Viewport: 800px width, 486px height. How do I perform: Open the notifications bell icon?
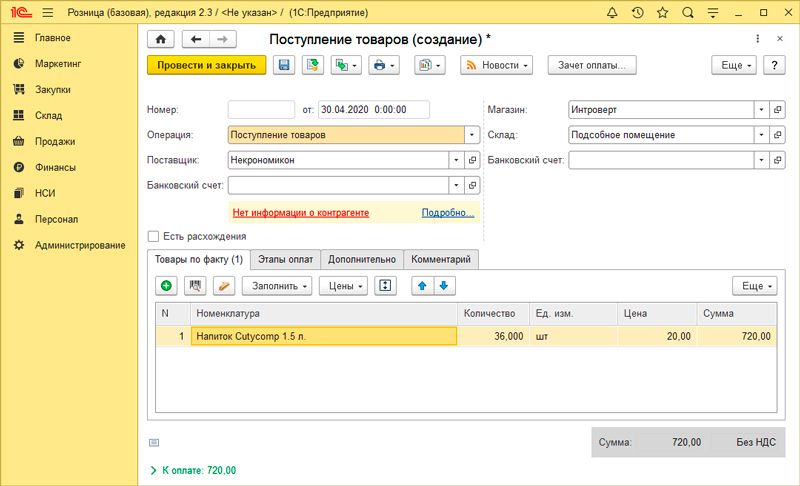612,13
